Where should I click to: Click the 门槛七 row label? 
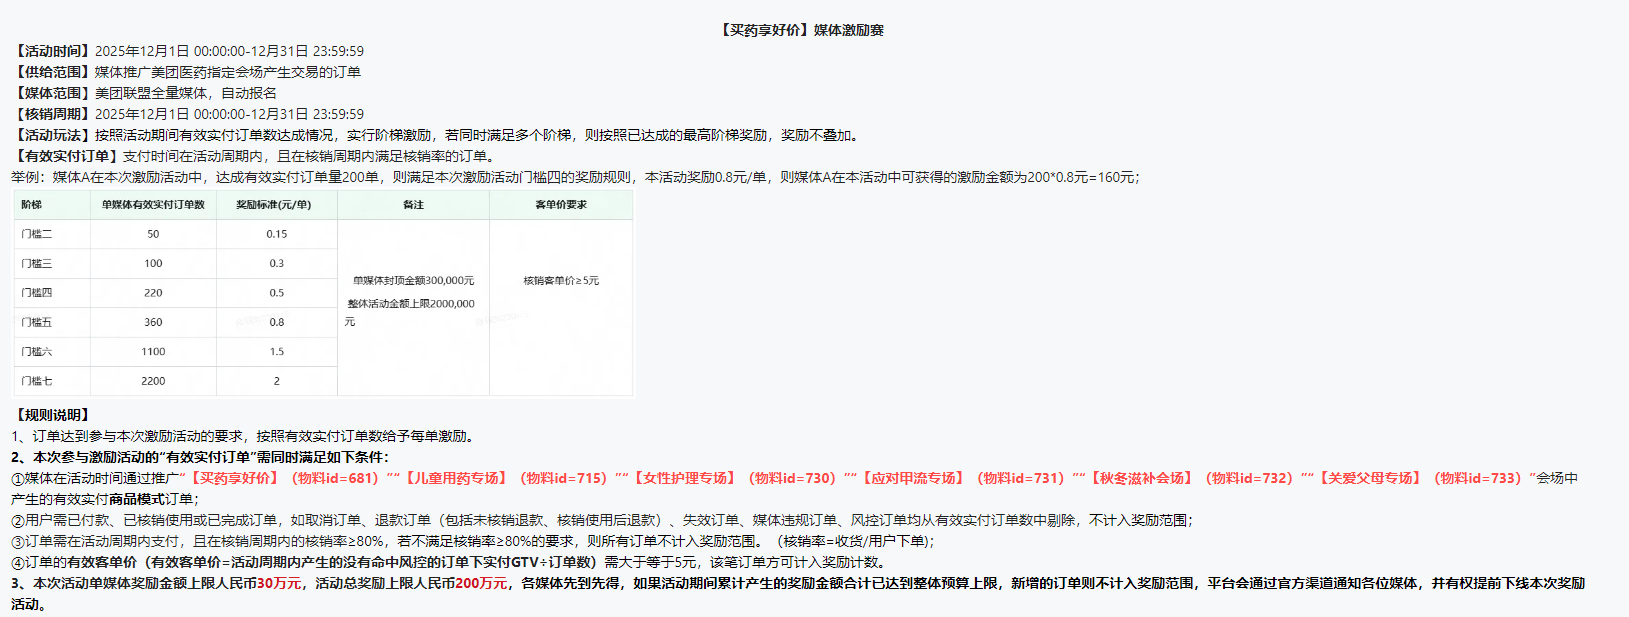click(37, 381)
